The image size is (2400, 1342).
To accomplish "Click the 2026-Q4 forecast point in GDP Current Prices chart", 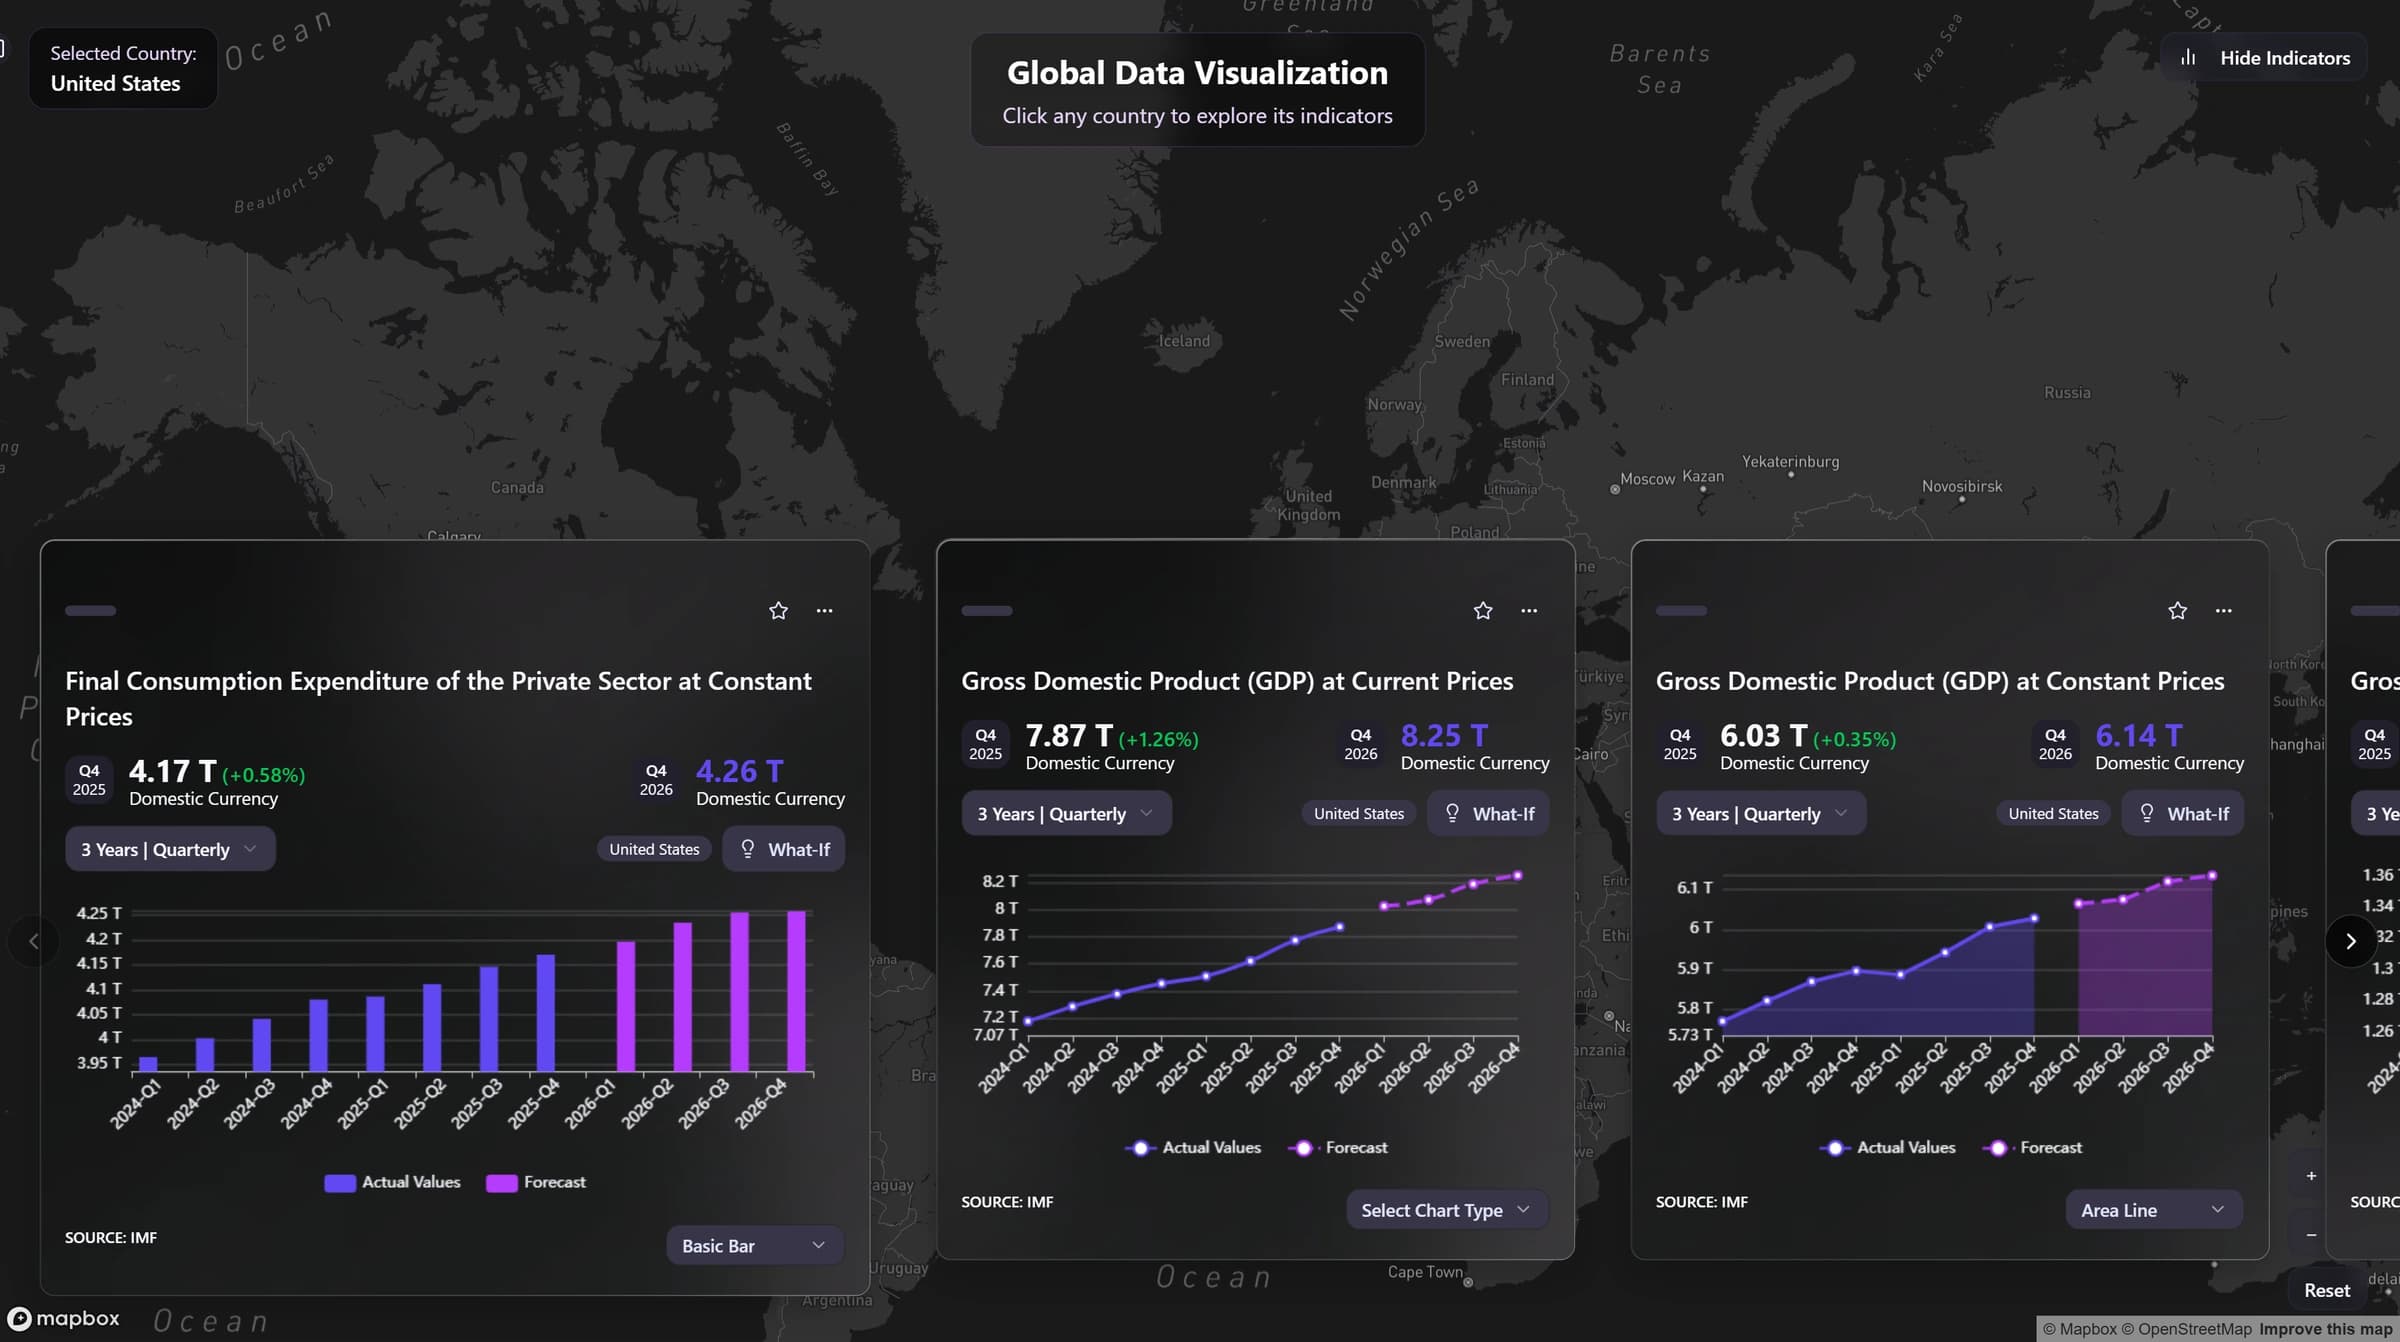I will [1518, 876].
